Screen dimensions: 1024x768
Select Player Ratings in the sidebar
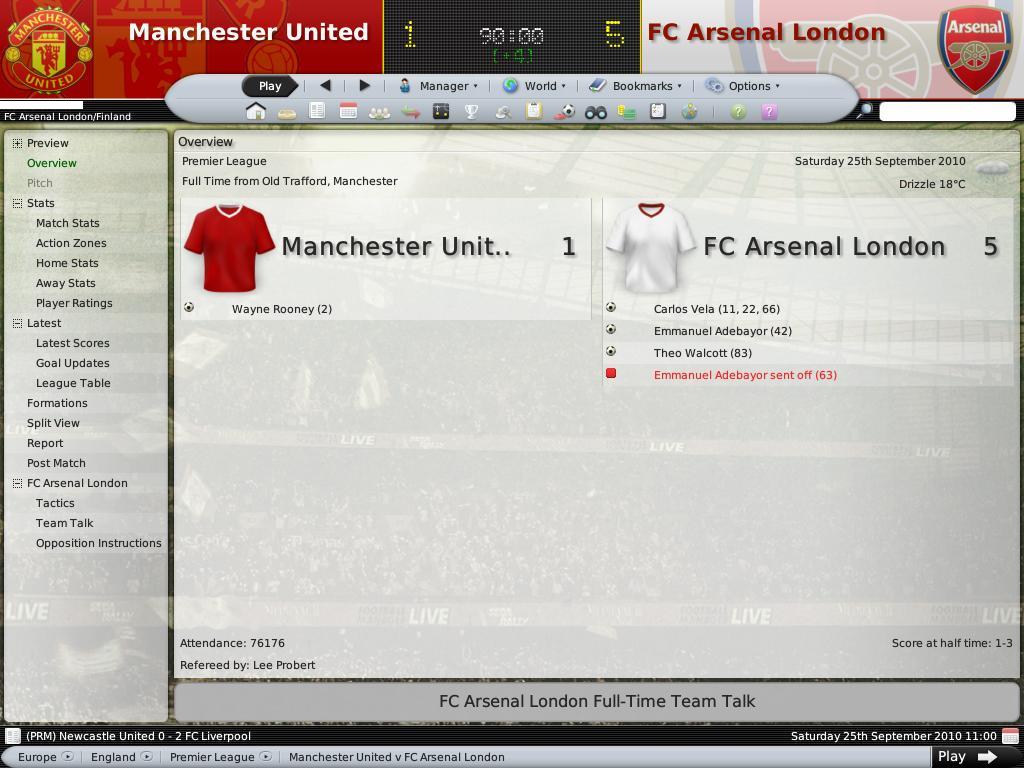click(x=74, y=303)
